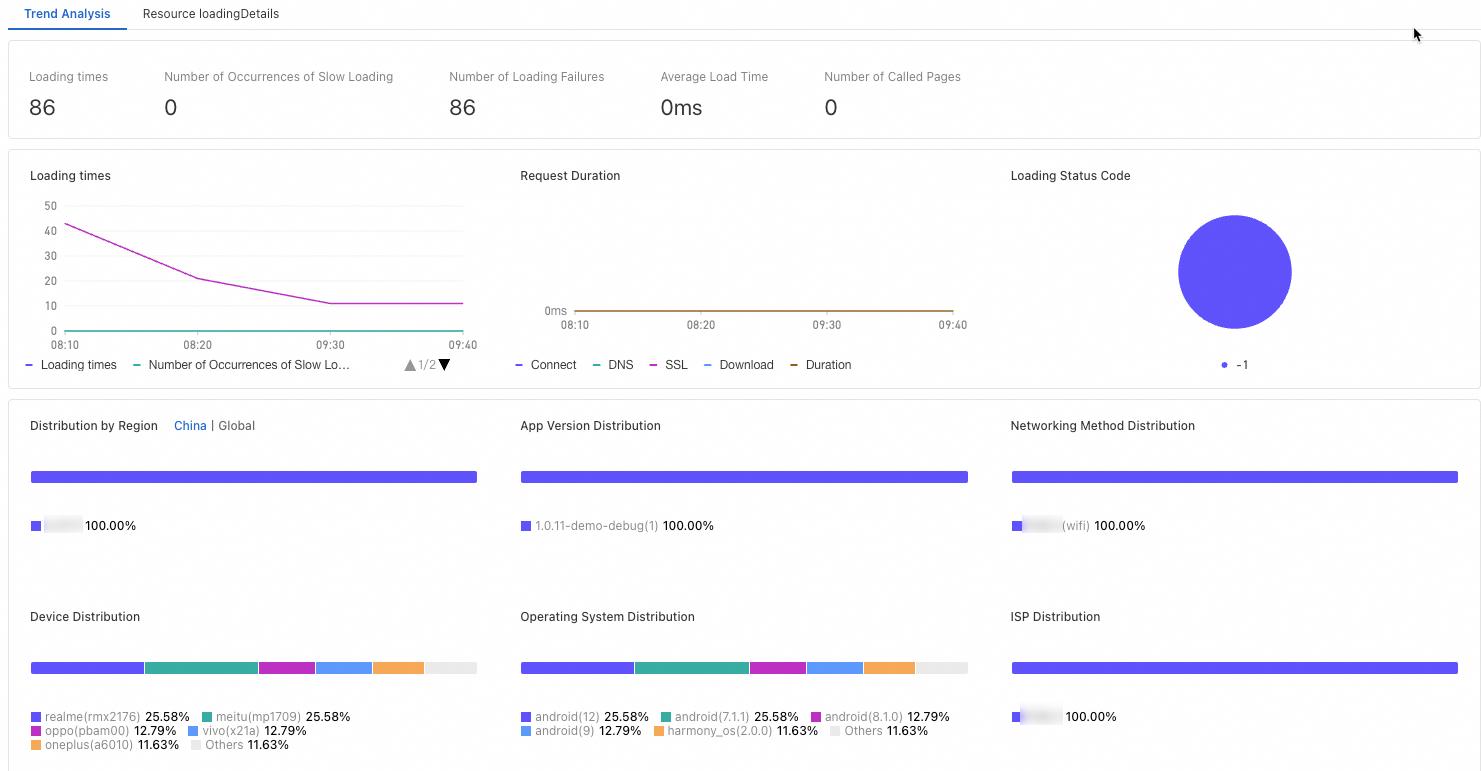The width and height of the screenshot is (1481, 771).
Task: Go to next legend page arrow
Action: (445, 365)
